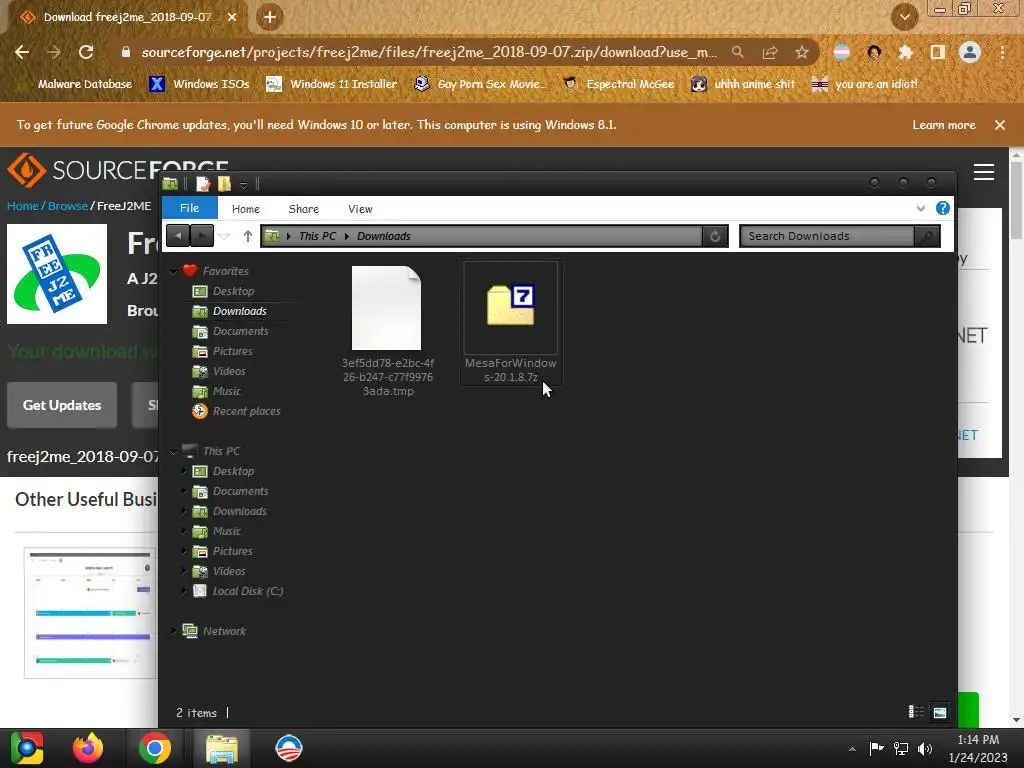Open Chrome profile avatar
The height and width of the screenshot is (768, 1024).
(x=970, y=52)
